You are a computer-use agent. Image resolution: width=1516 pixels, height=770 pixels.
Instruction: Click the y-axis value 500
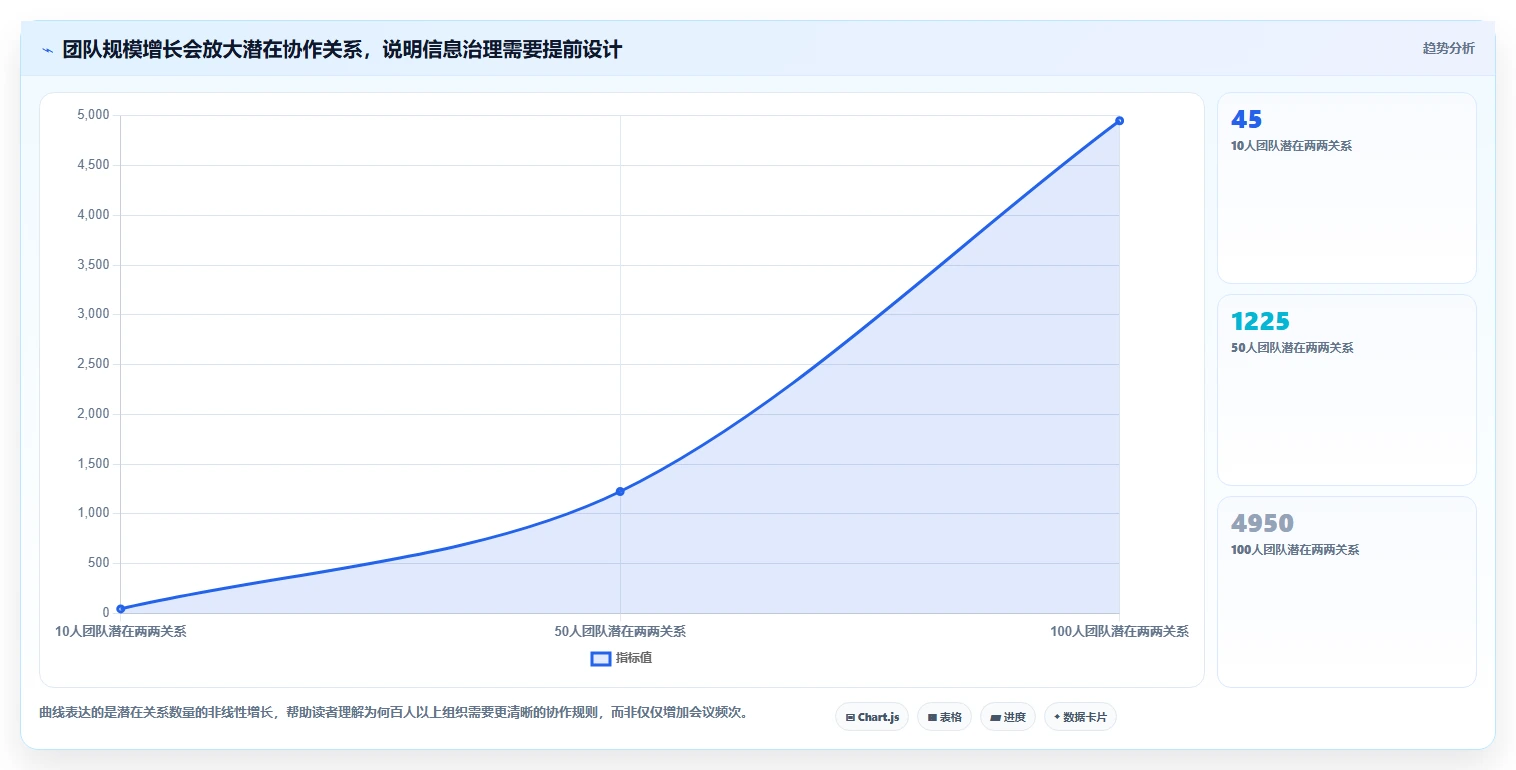coord(98,563)
